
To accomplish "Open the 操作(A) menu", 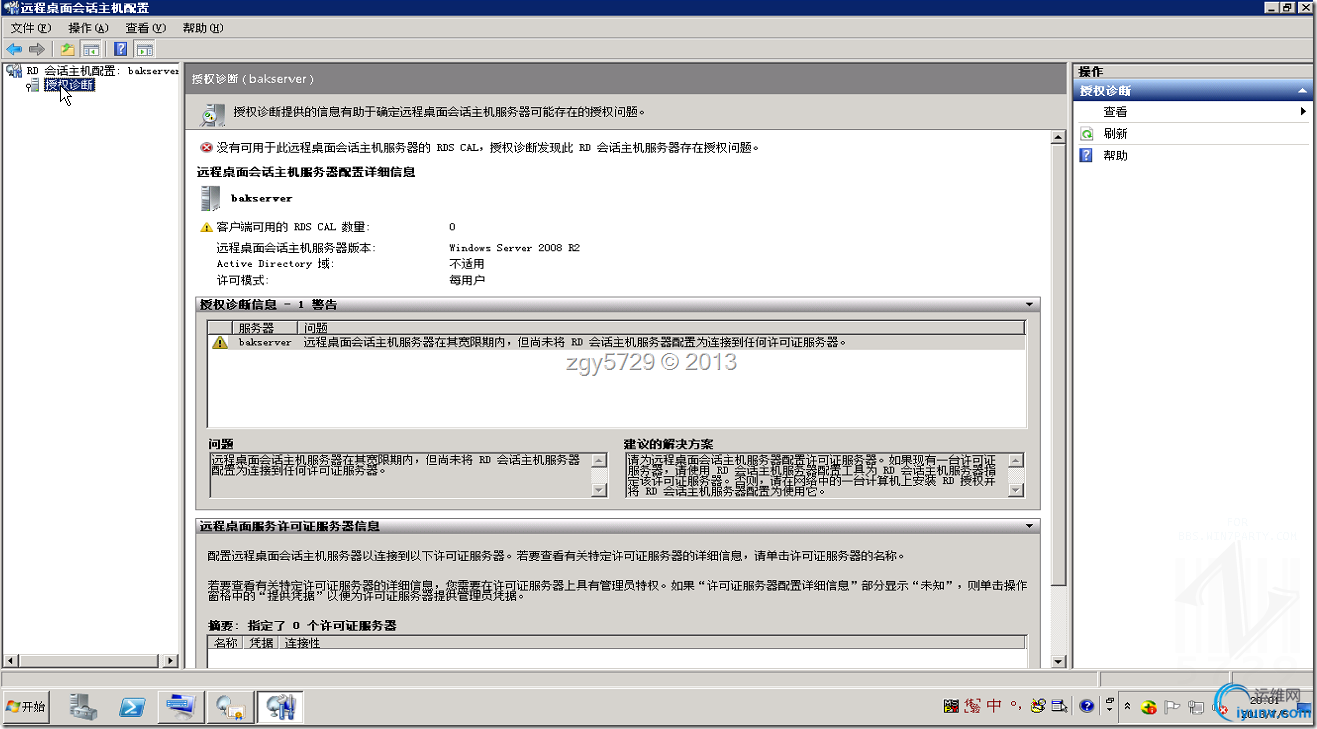I will (88, 28).
